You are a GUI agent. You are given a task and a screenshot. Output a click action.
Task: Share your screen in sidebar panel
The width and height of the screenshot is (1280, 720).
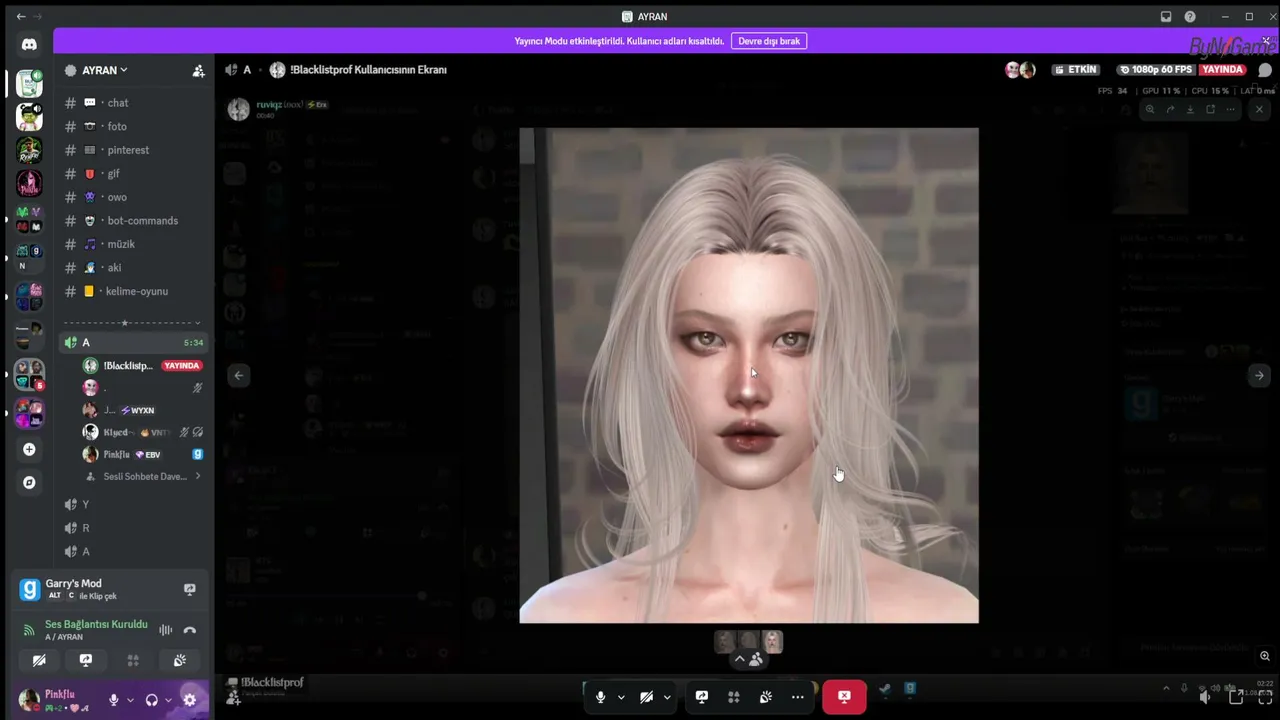pyautogui.click(x=85, y=660)
